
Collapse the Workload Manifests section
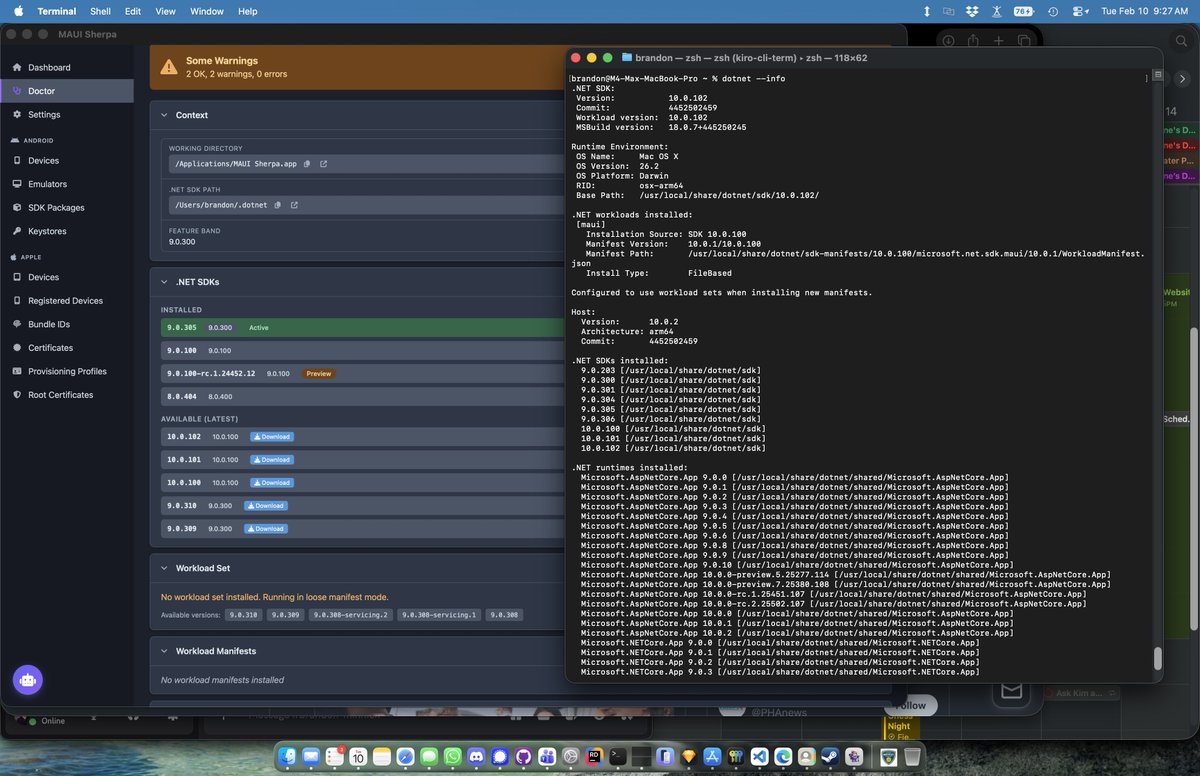(x=165, y=651)
